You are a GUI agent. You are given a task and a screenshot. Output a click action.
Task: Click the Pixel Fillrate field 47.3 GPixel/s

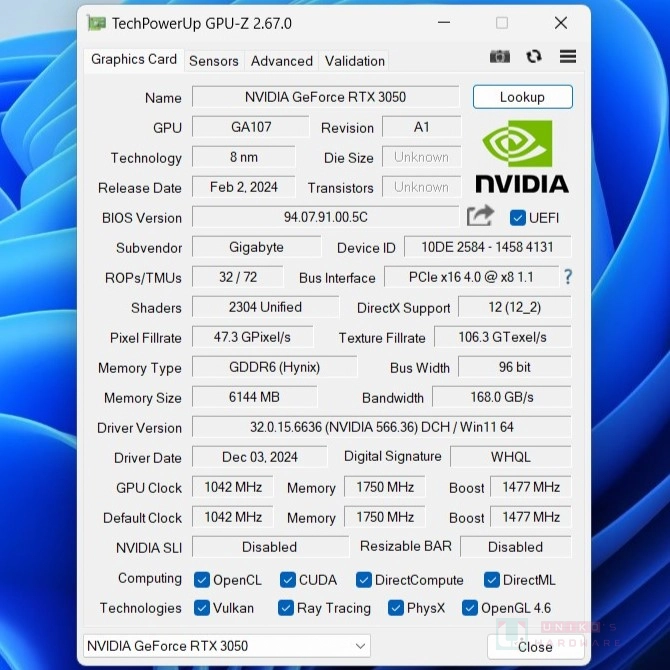tap(253, 337)
